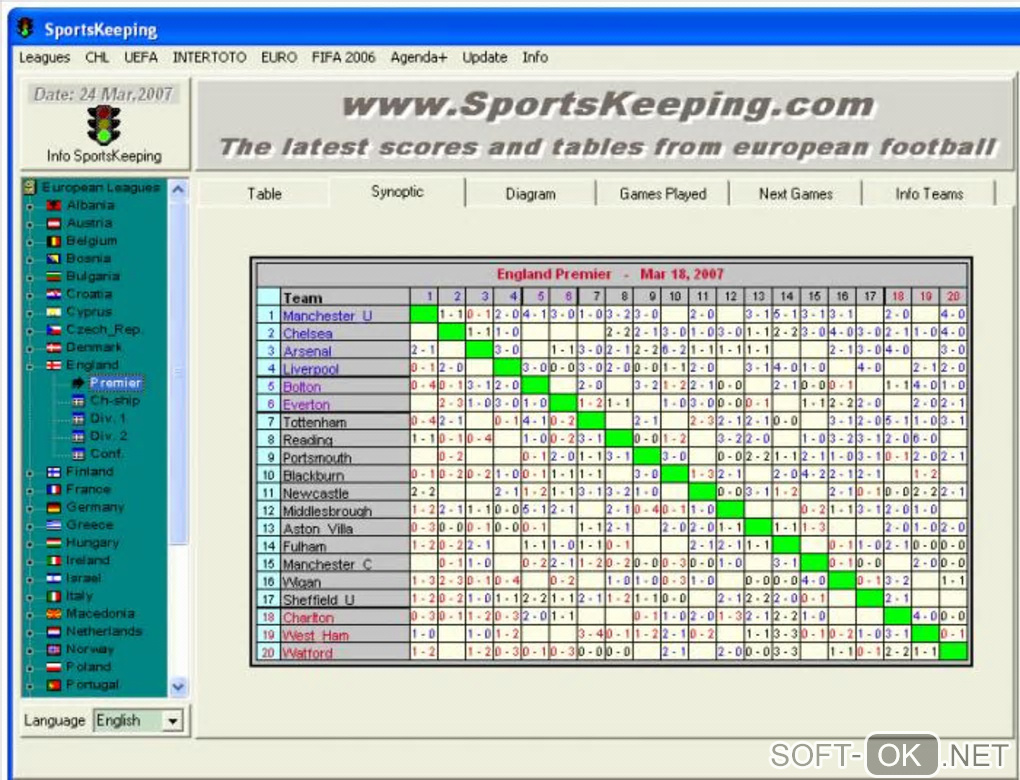The image size is (1020, 780).
Task: Switch to the Table tab
Action: pos(264,194)
